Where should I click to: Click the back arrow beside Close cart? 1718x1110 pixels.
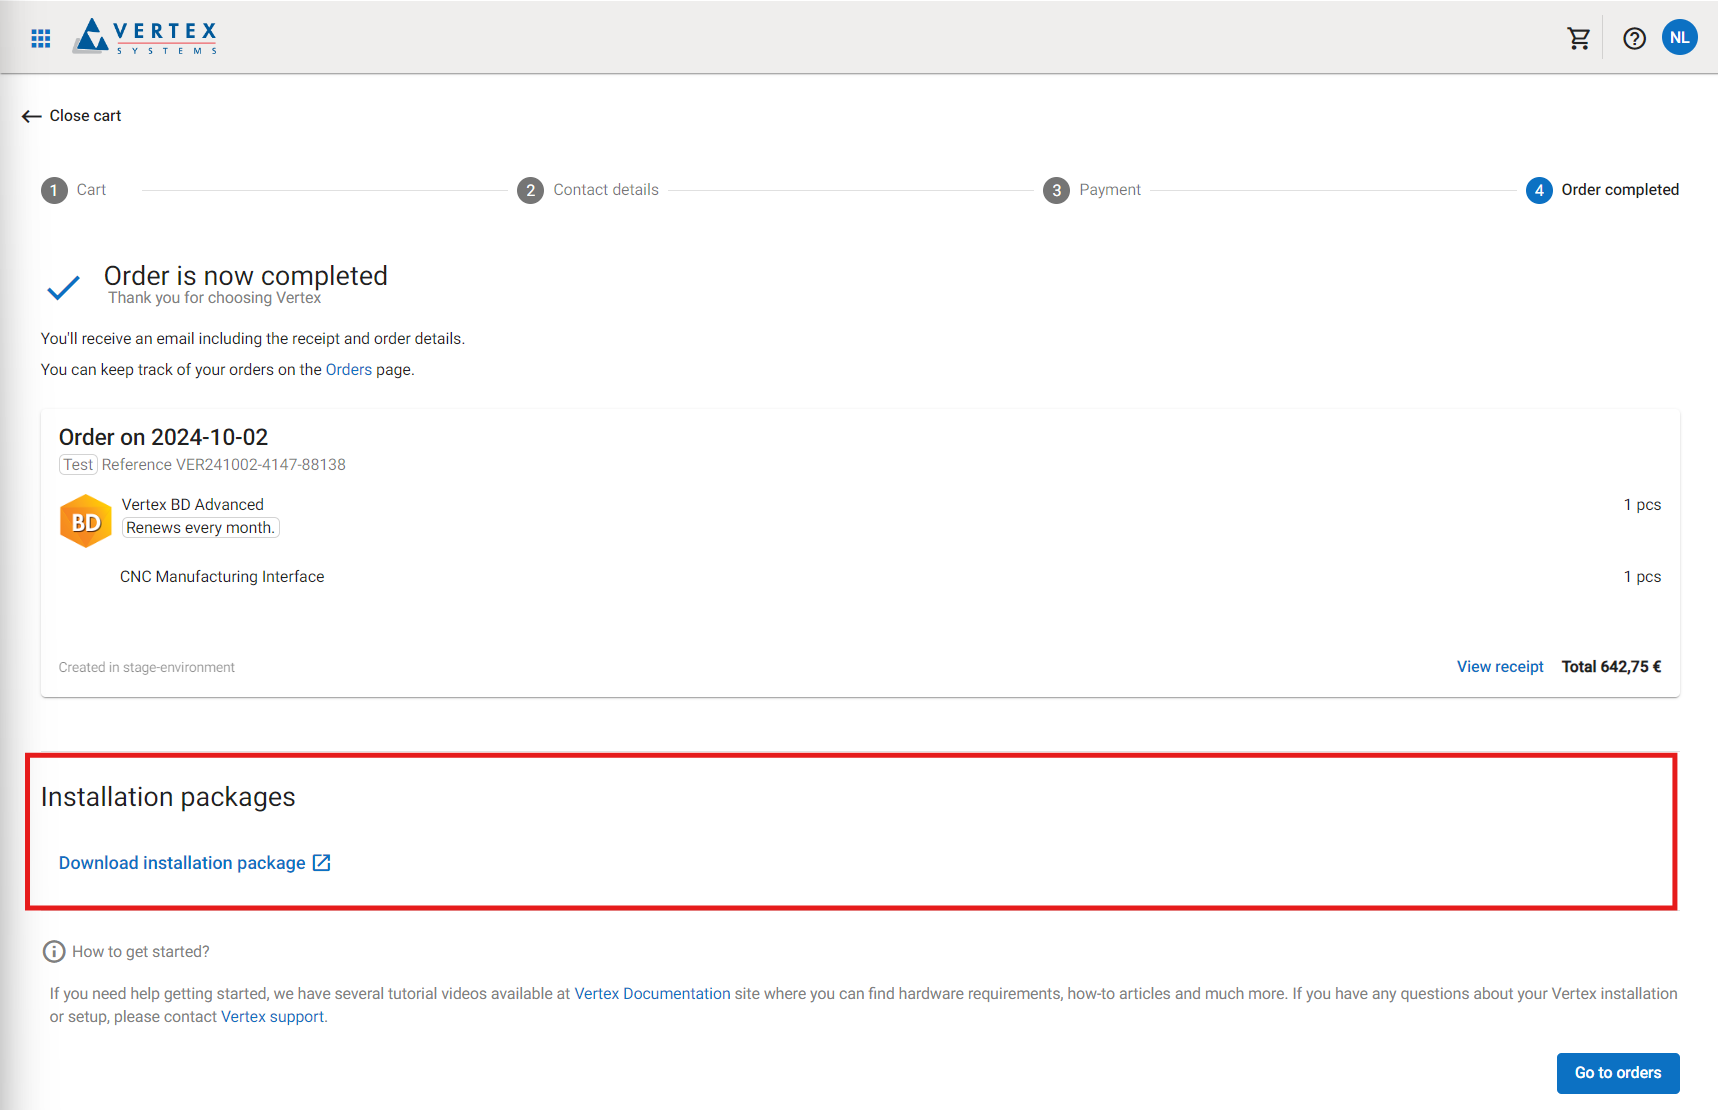pos(31,116)
